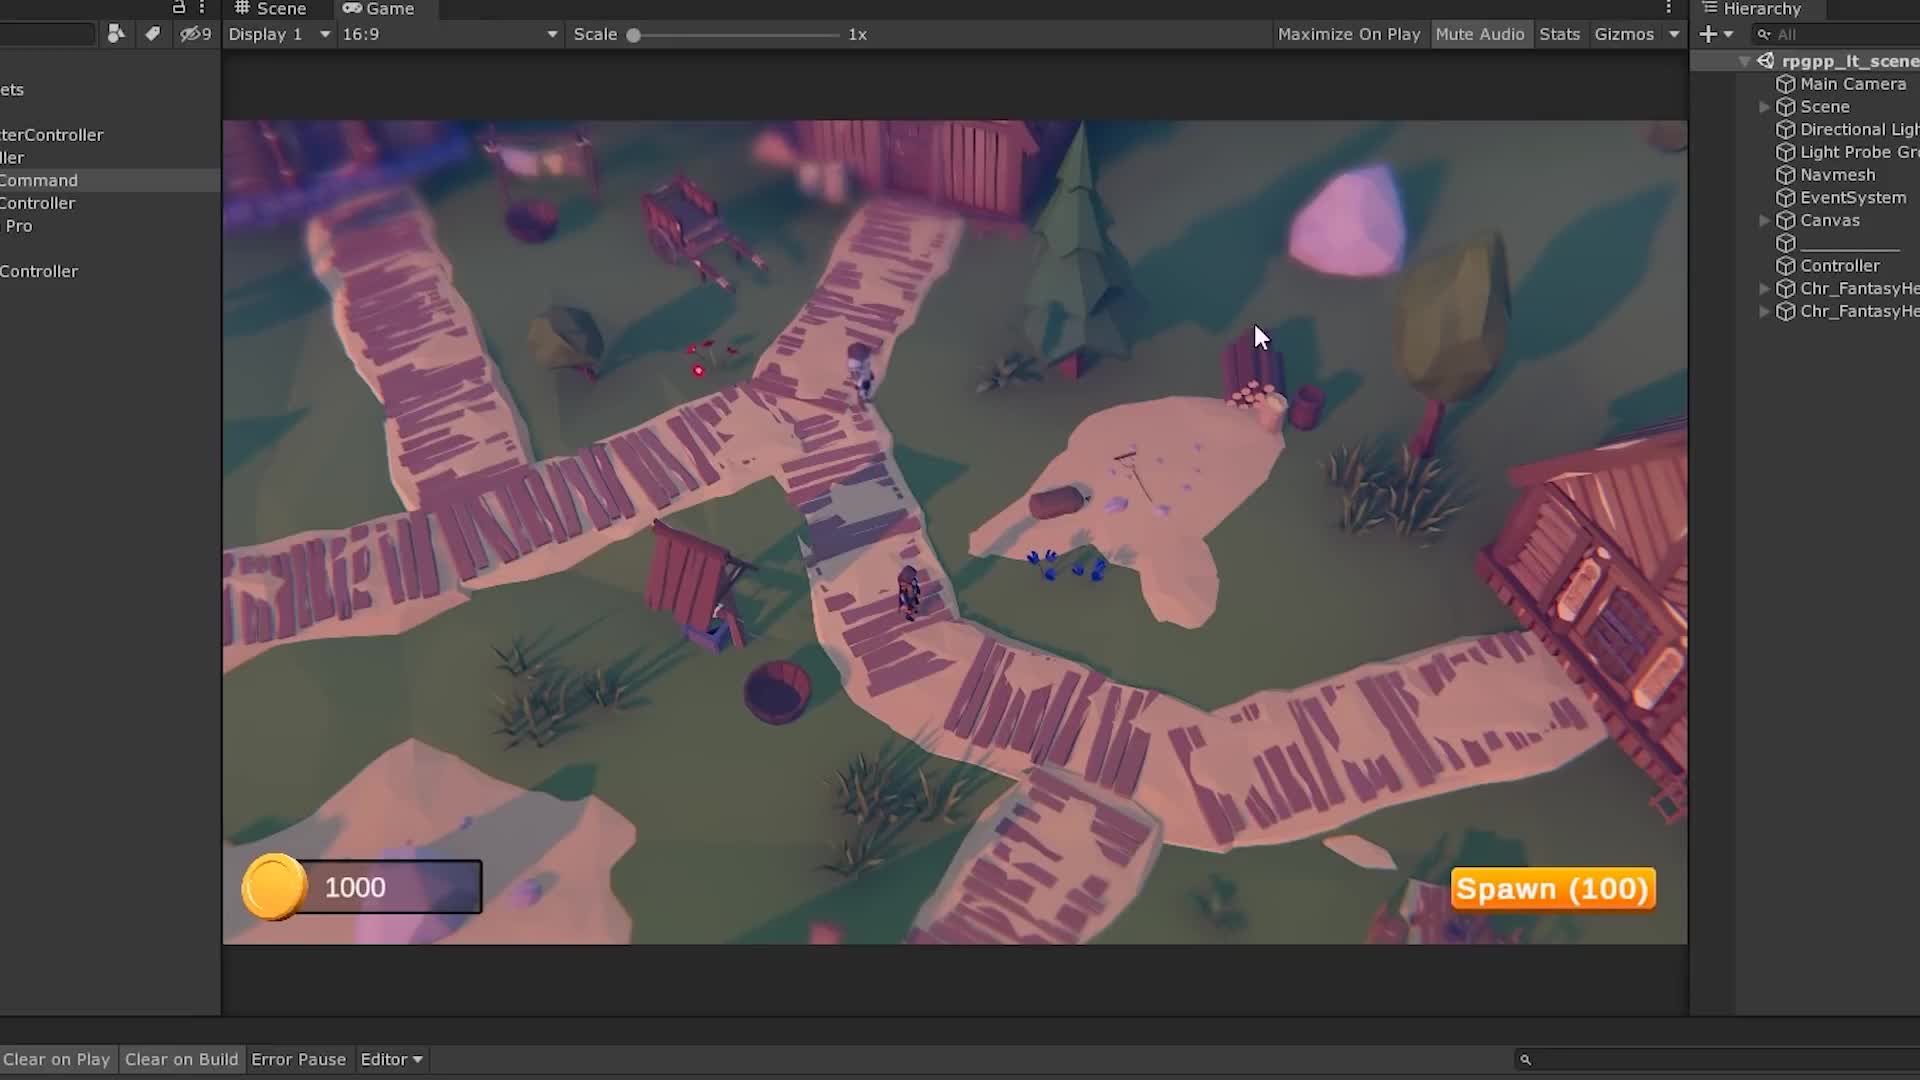This screenshot has height=1080, width=1920.
Task: Open the 16:9 aspect ratio dropdown
Action: [448, 33]
